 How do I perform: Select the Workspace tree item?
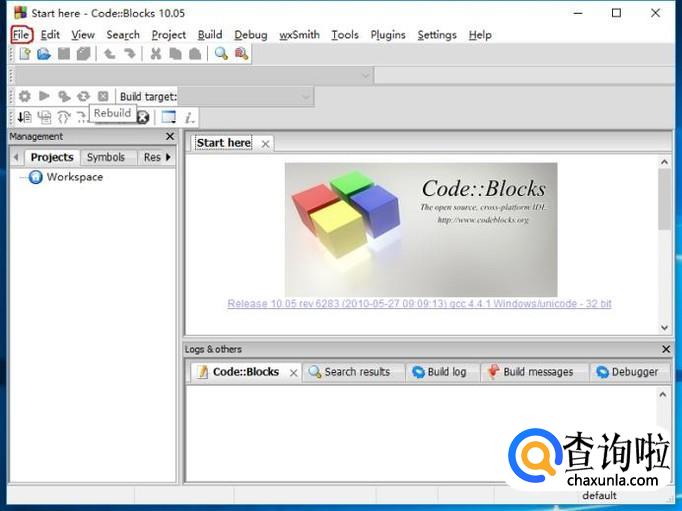(75, 177)
